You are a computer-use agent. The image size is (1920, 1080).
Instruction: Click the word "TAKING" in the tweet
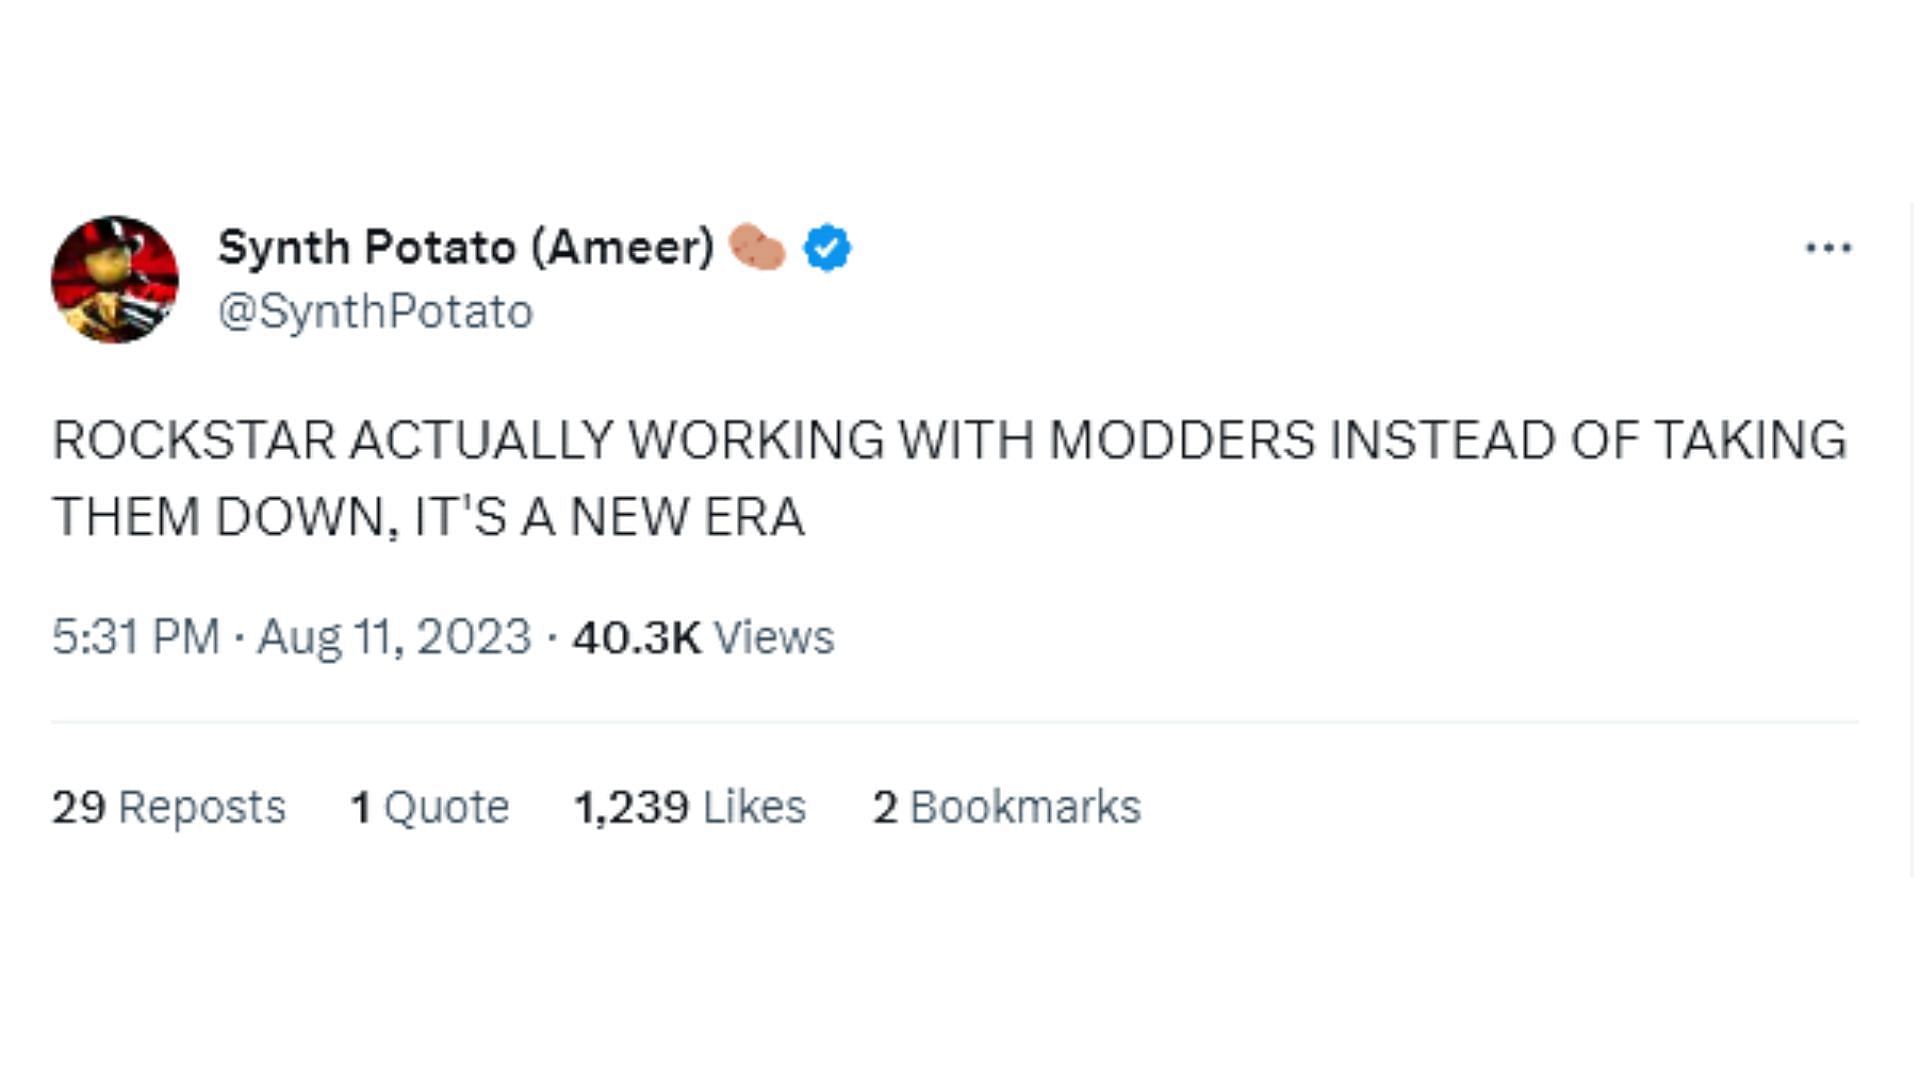tap(1749, 440)
